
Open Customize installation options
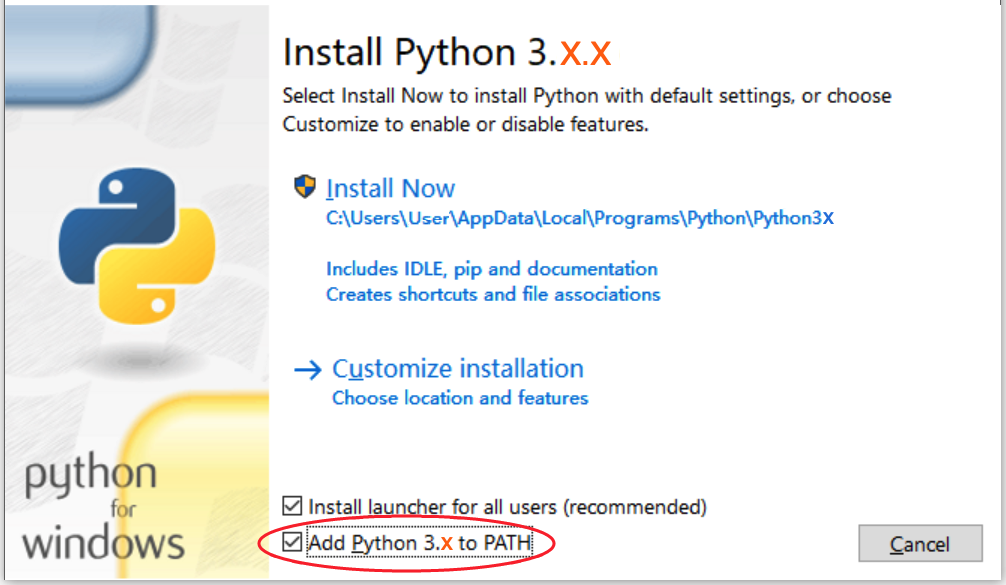(x=458, y=369)
